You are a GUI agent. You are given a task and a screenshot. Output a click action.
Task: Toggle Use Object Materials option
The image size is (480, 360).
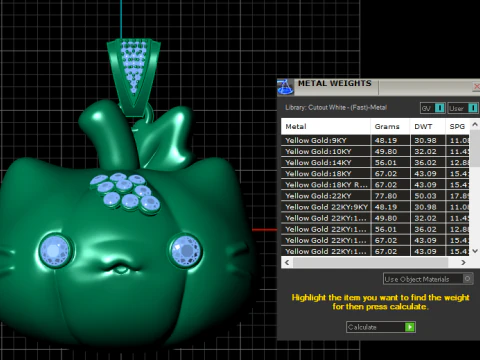point(428,279)
